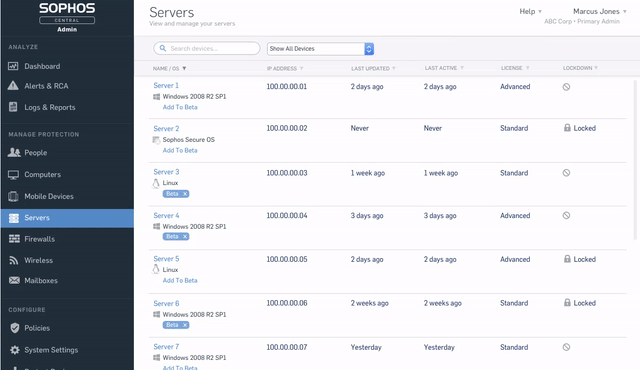The image size is (640, 370).
Task: Click the Windows OS icon under Server 1
Action: point(156,97)
